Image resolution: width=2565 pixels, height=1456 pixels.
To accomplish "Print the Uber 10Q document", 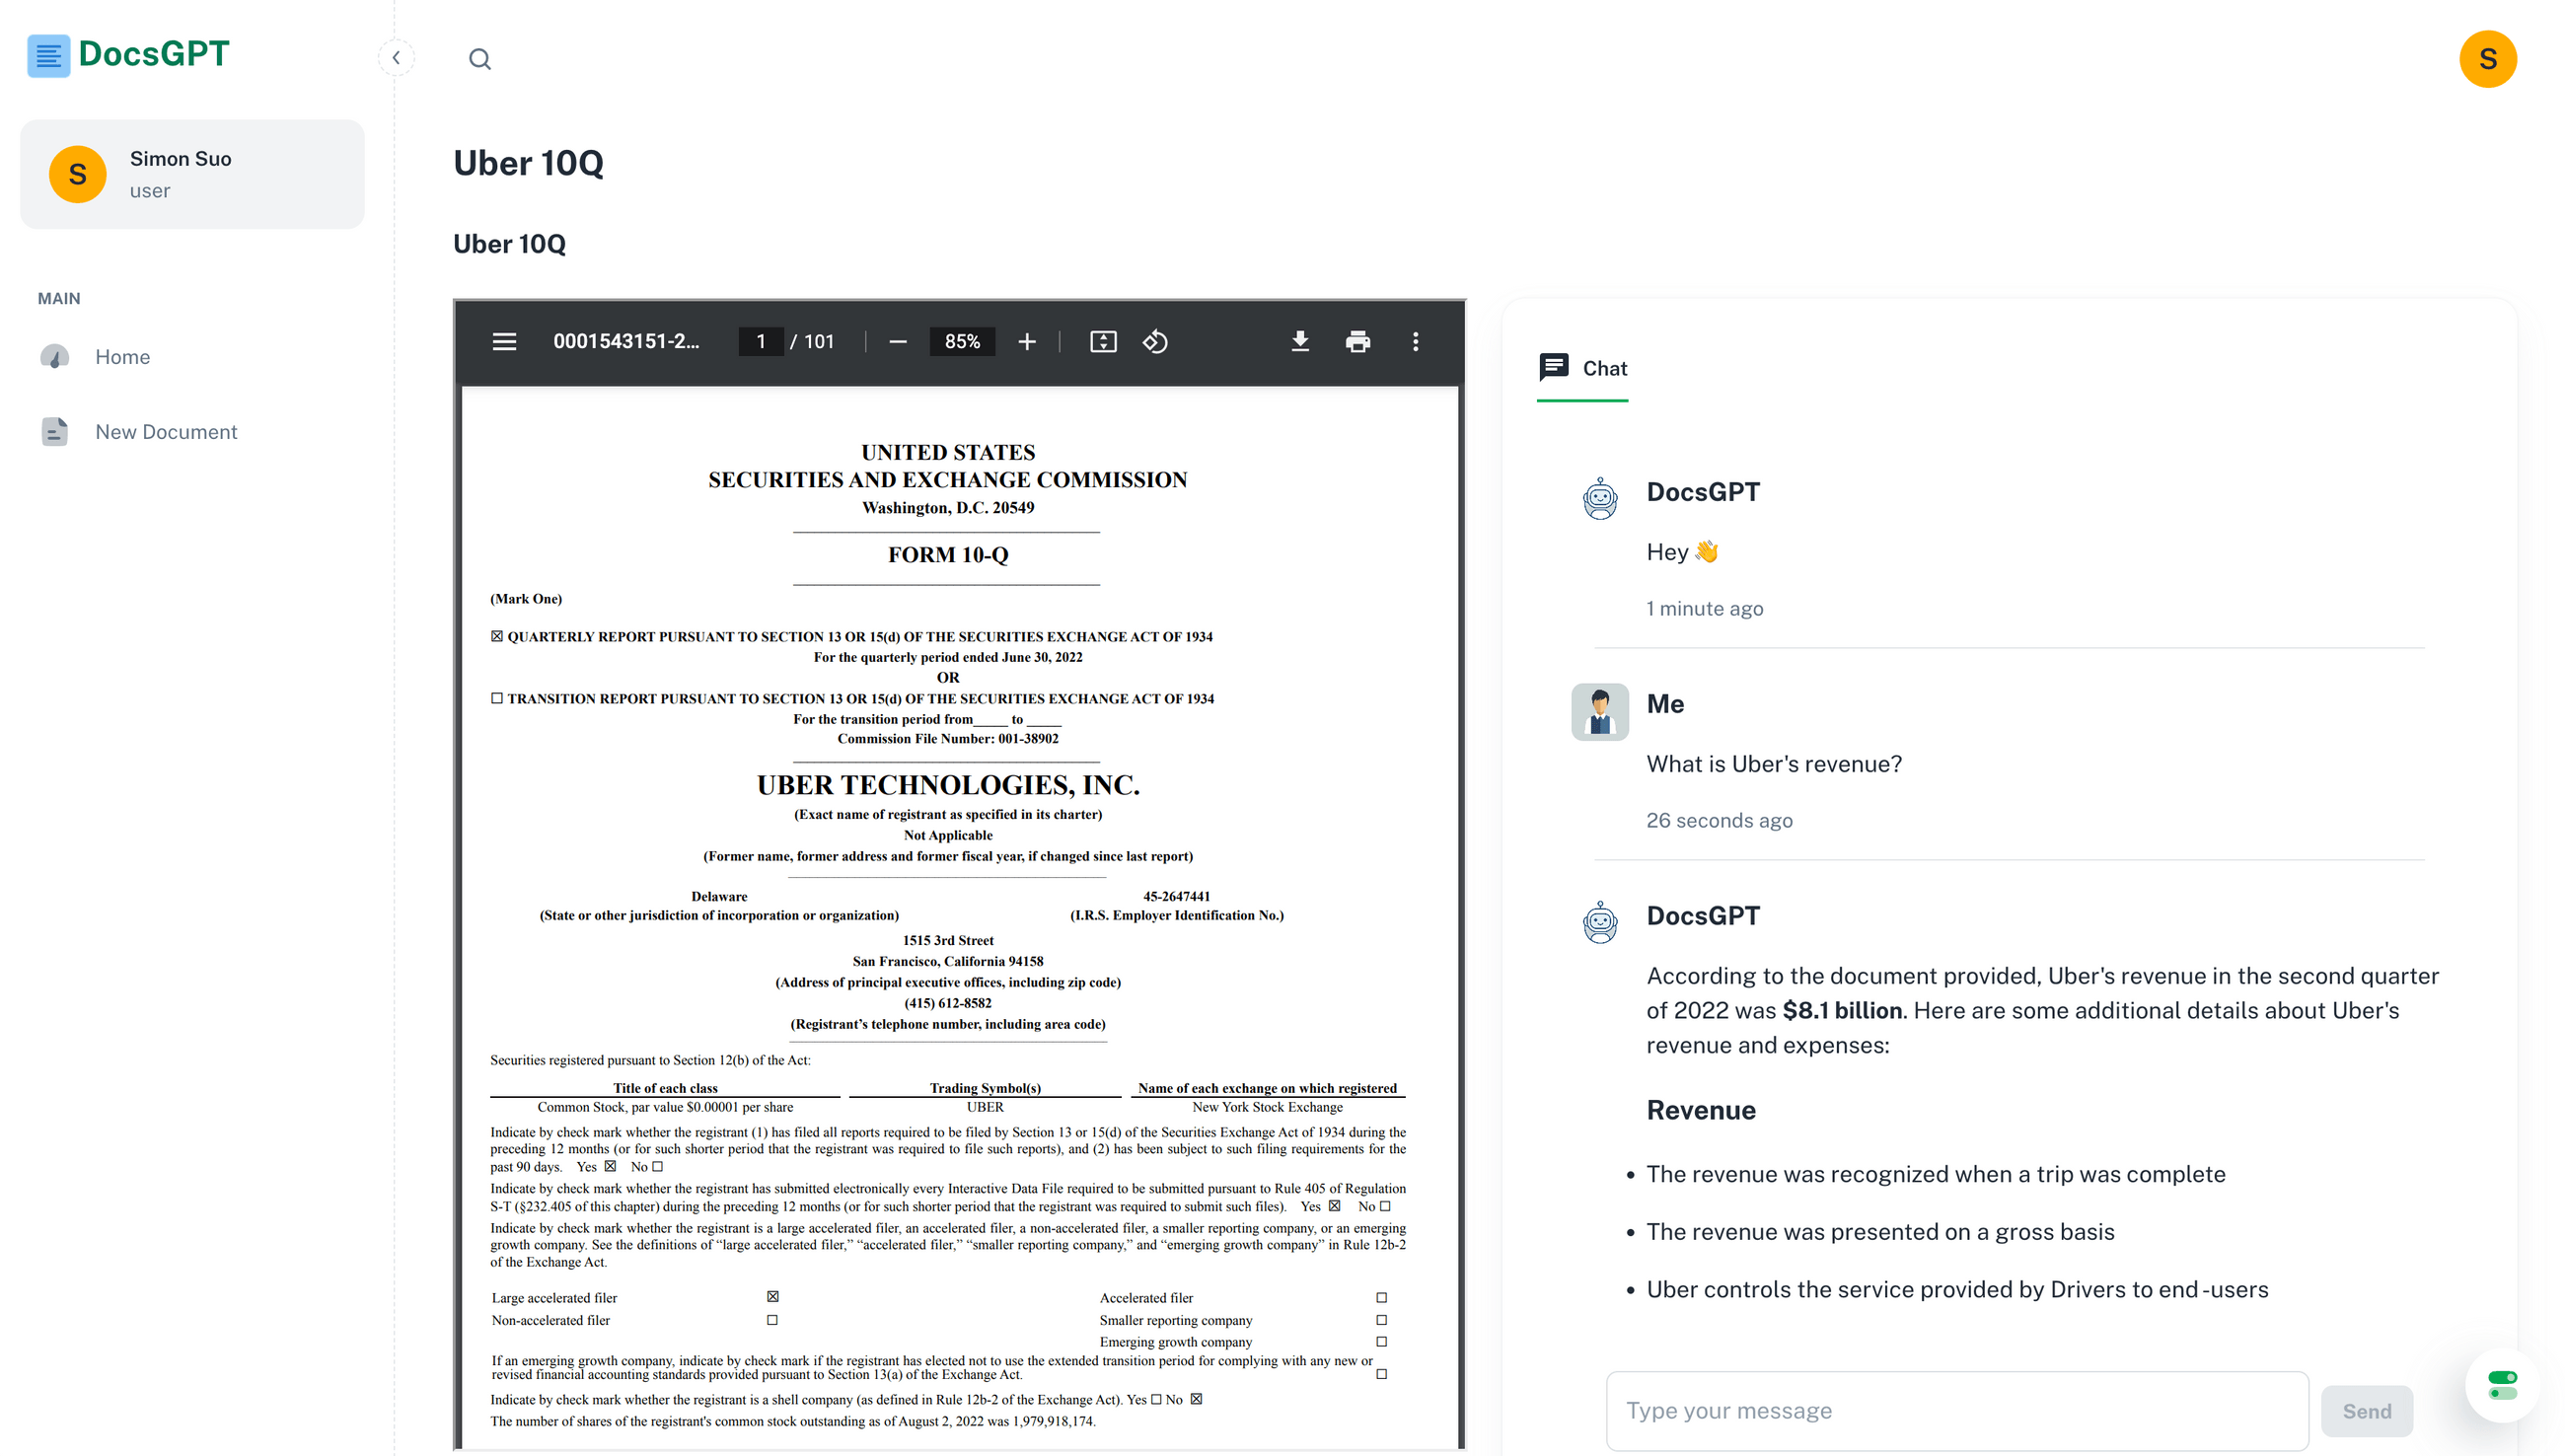I will point(1358,341).
